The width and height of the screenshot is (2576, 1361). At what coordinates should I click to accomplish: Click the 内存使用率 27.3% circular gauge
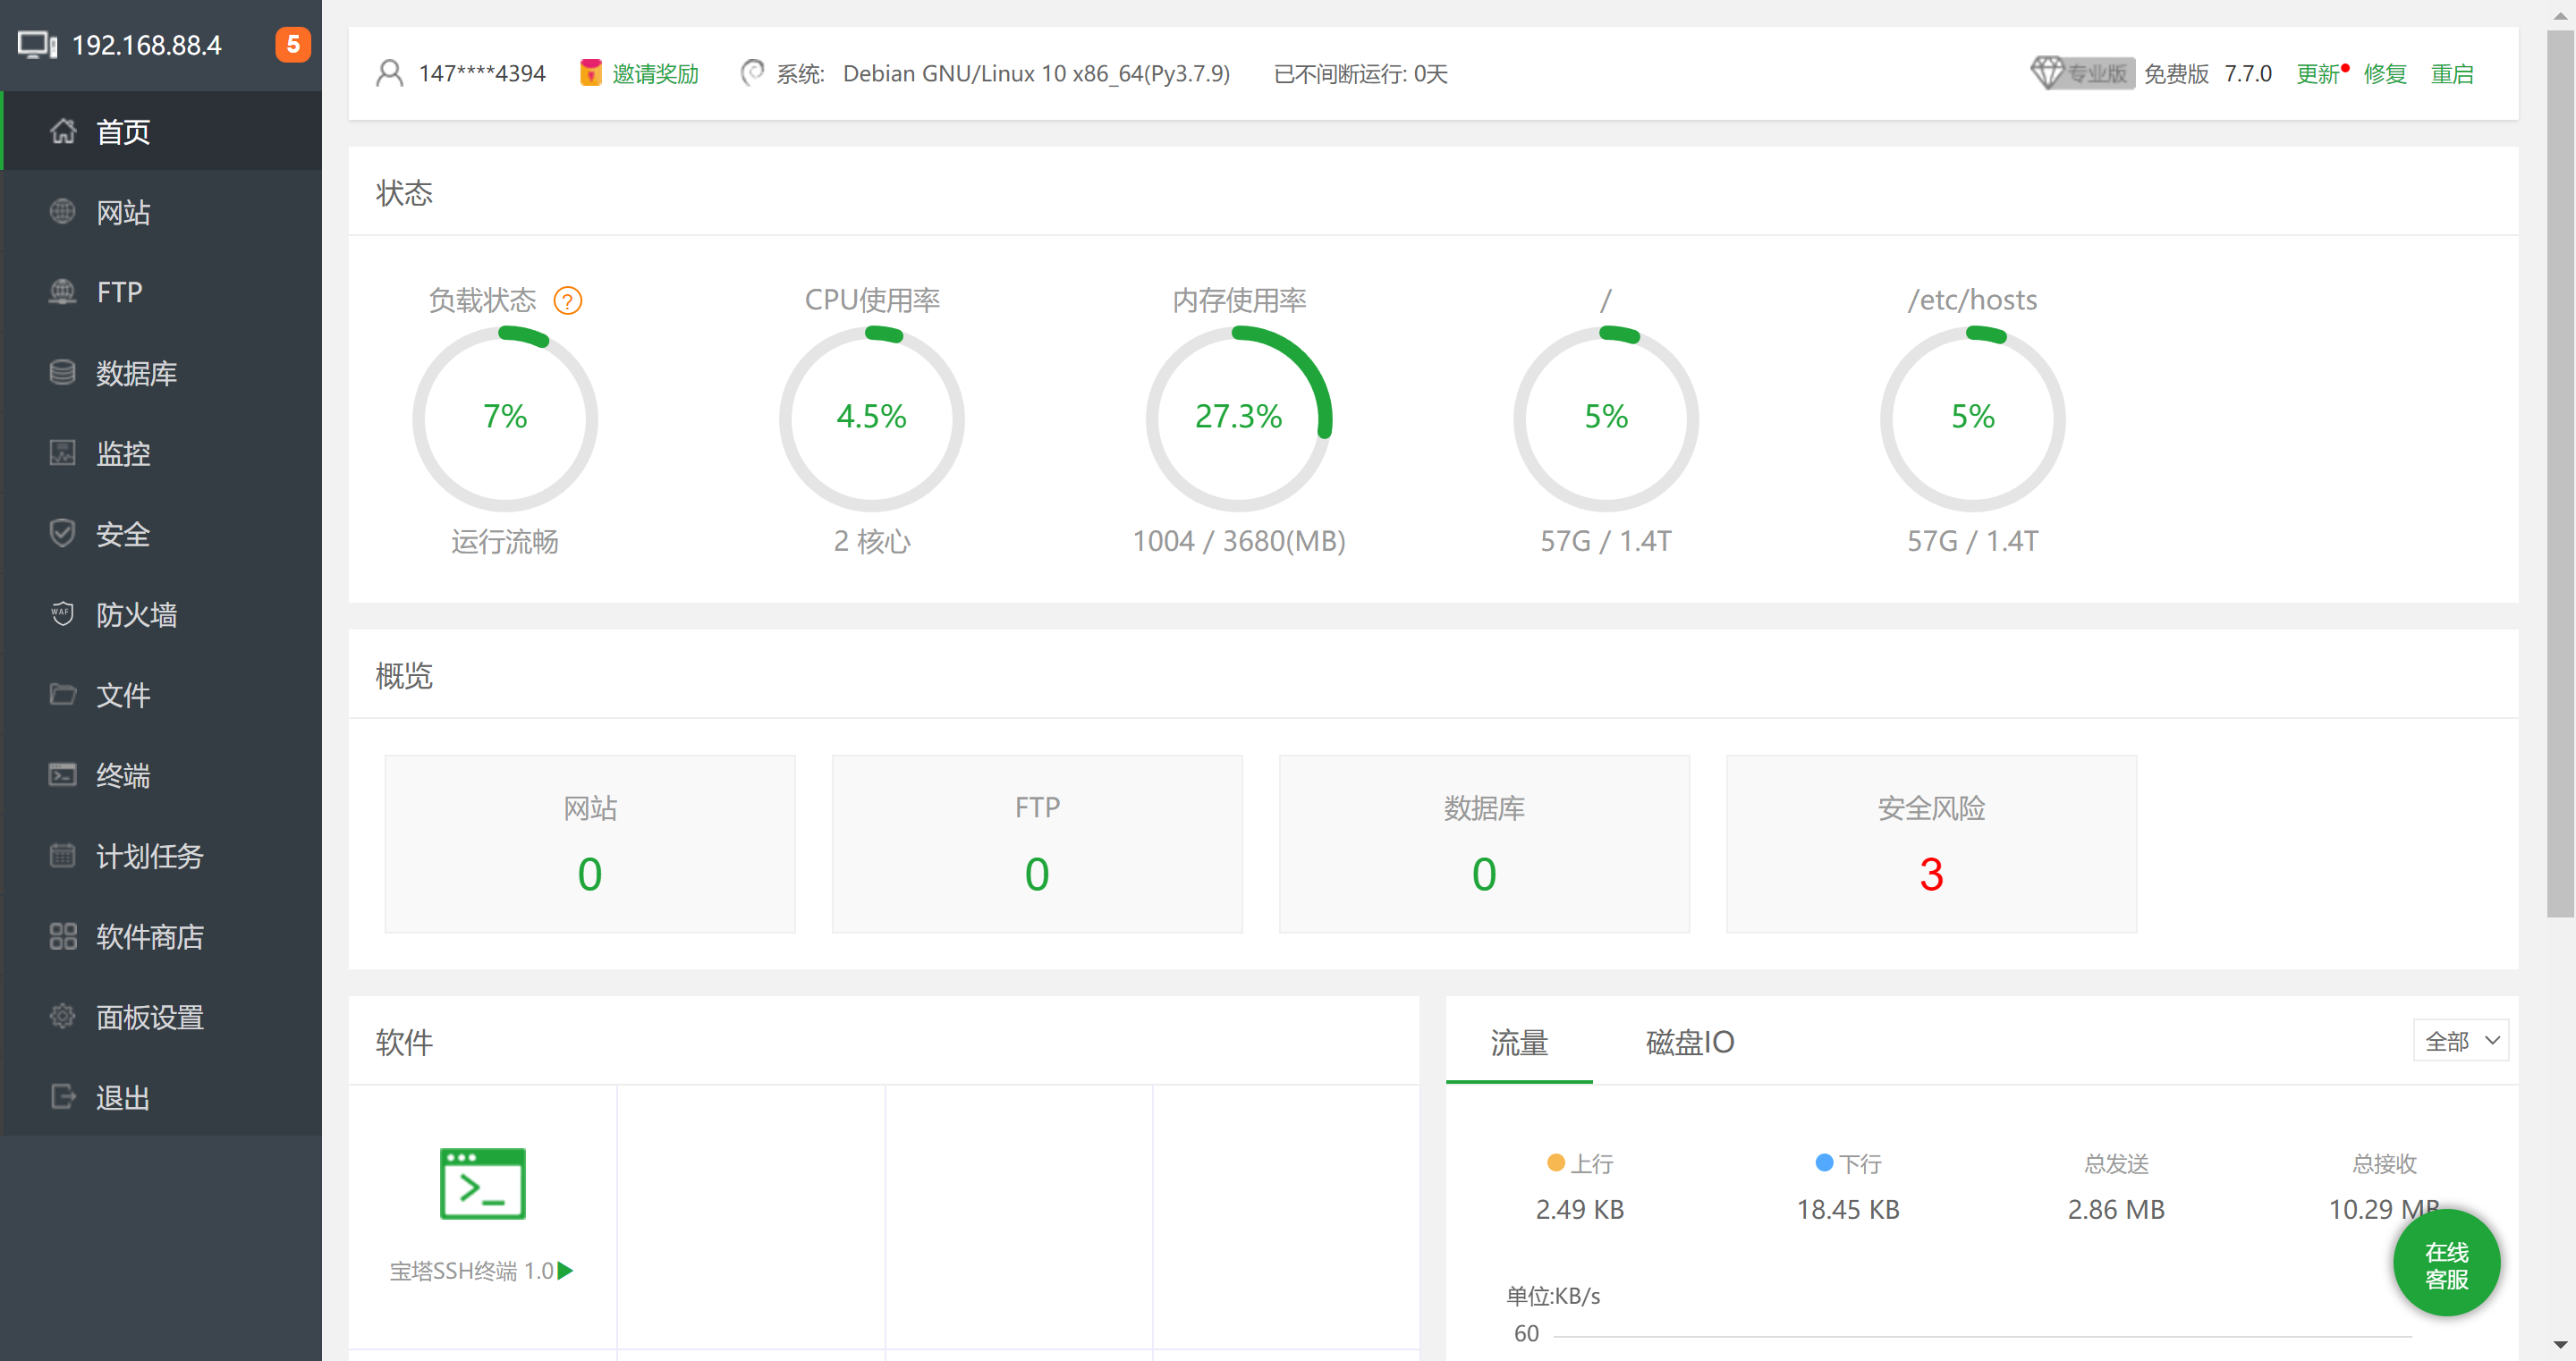coord(1239,418)
